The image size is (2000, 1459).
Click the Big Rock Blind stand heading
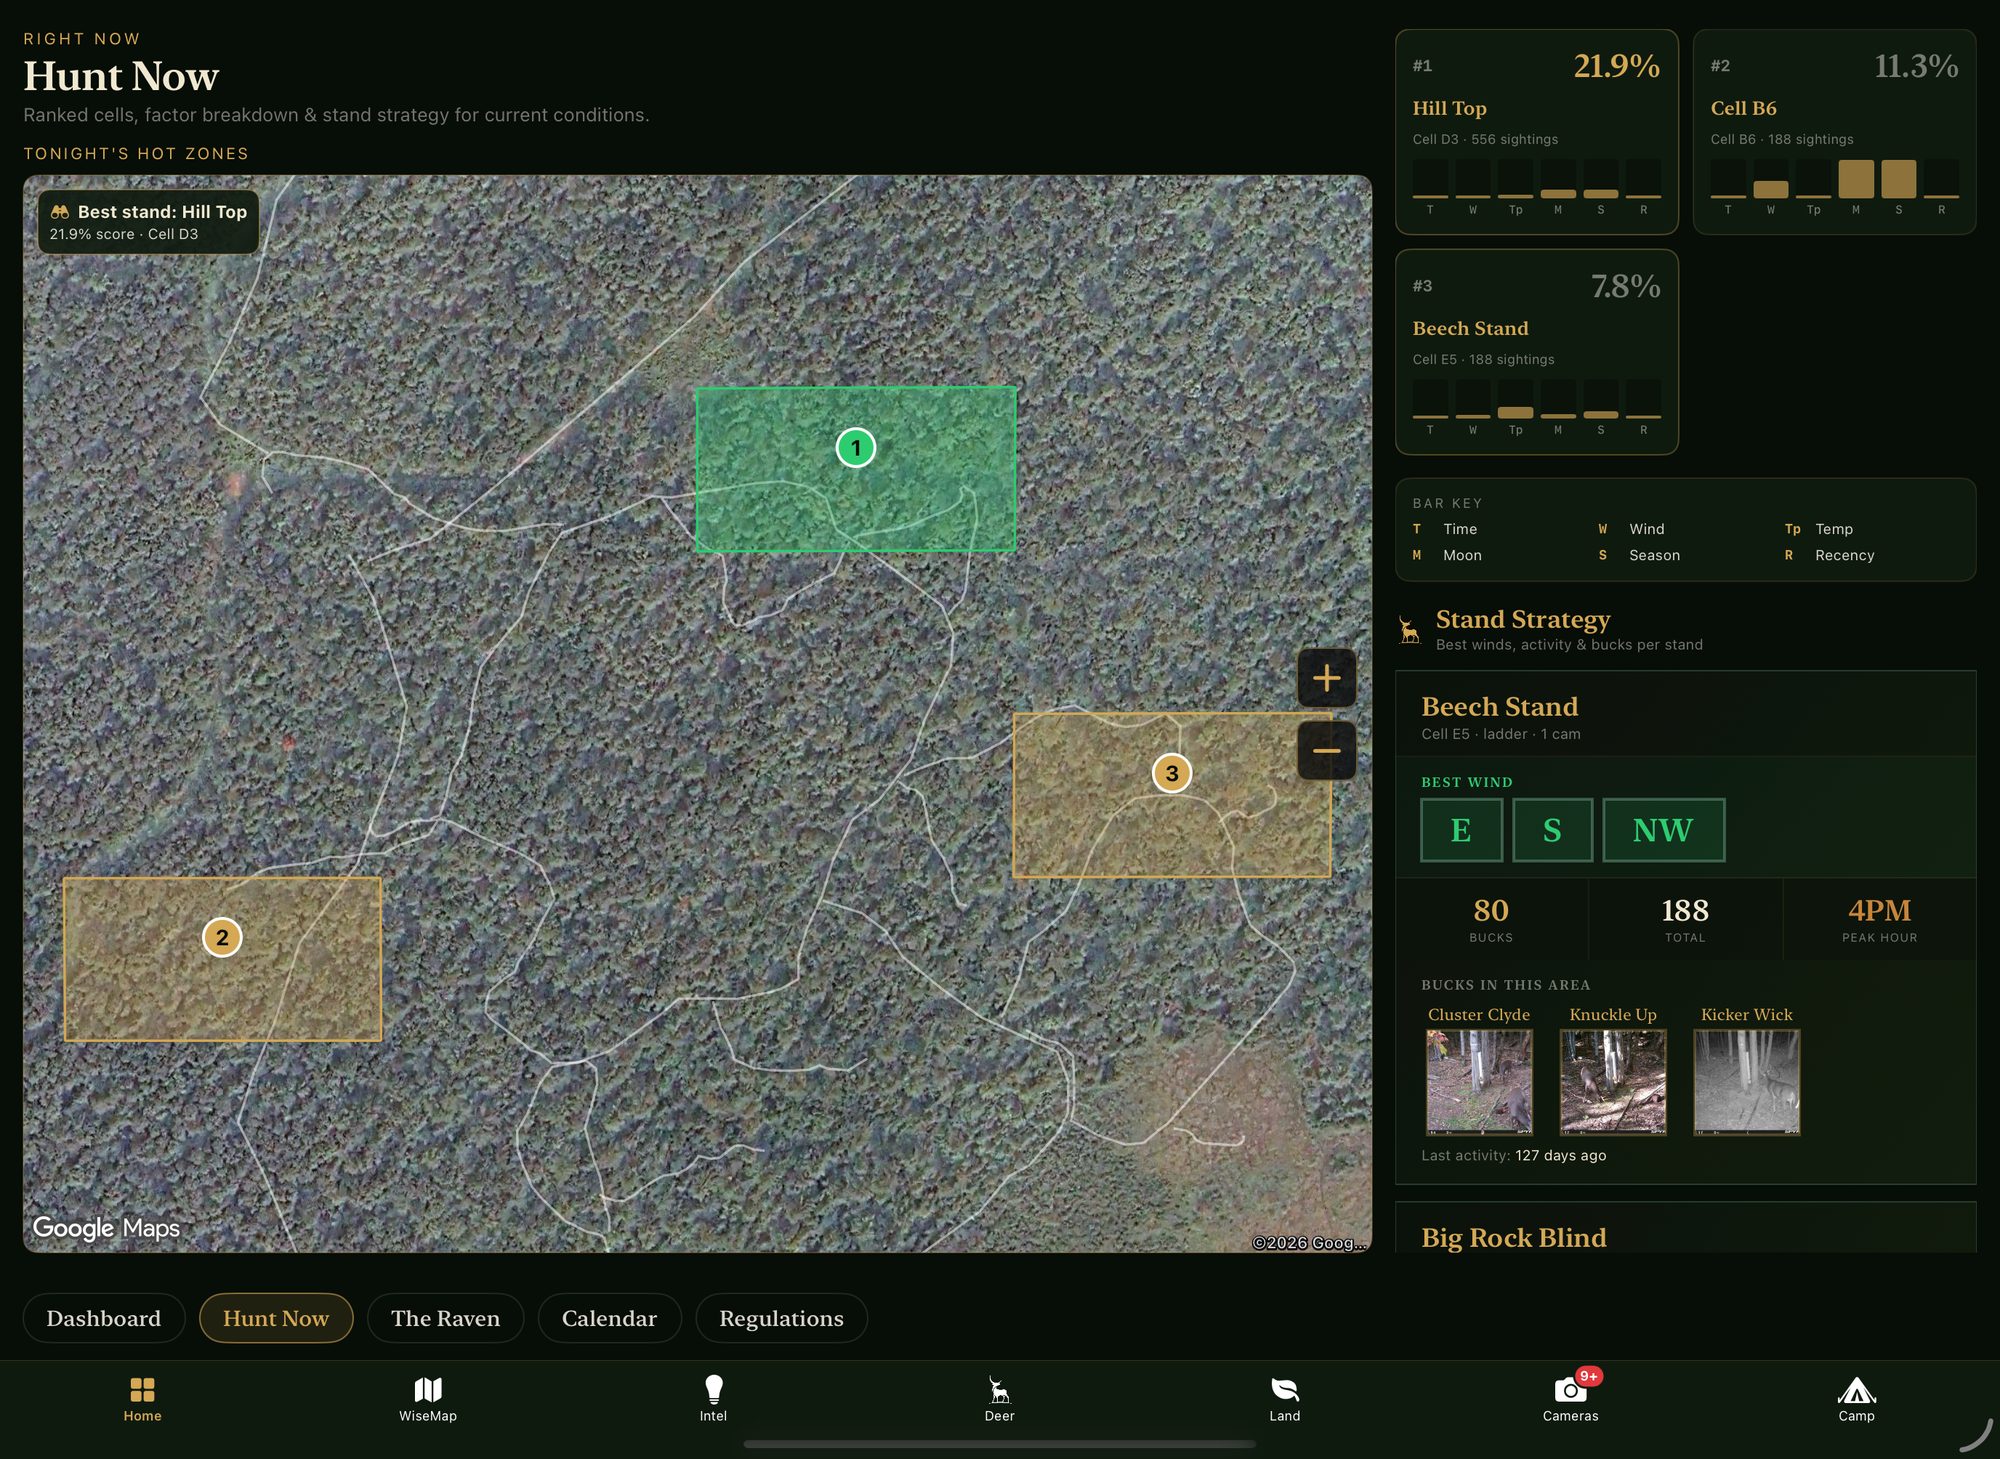(1514, 1238)
